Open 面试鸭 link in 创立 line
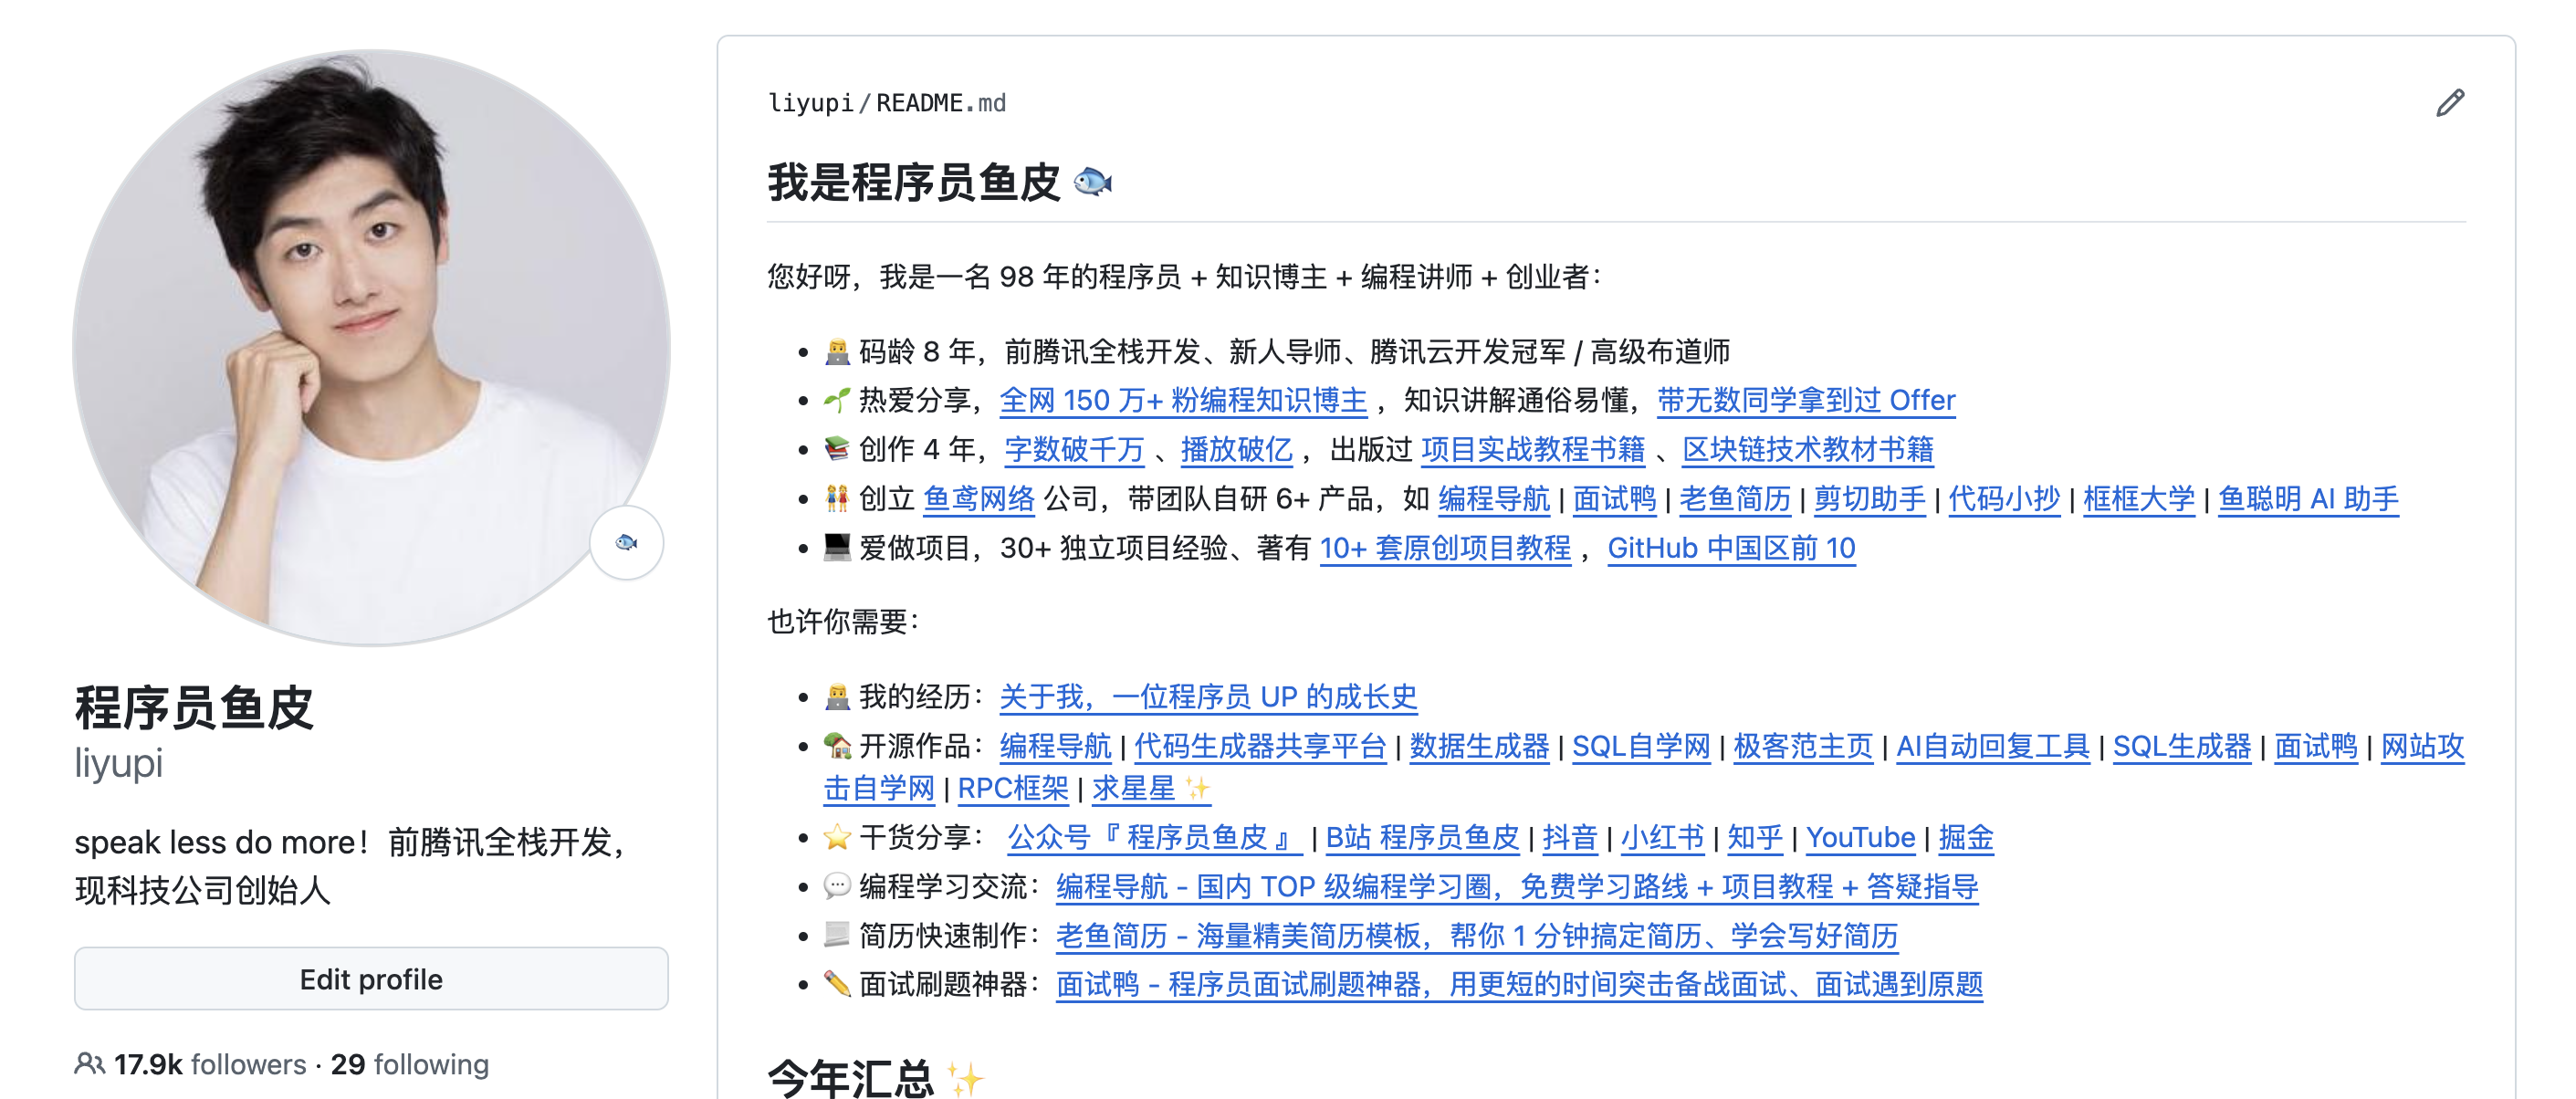 (x=1614, y=499)
